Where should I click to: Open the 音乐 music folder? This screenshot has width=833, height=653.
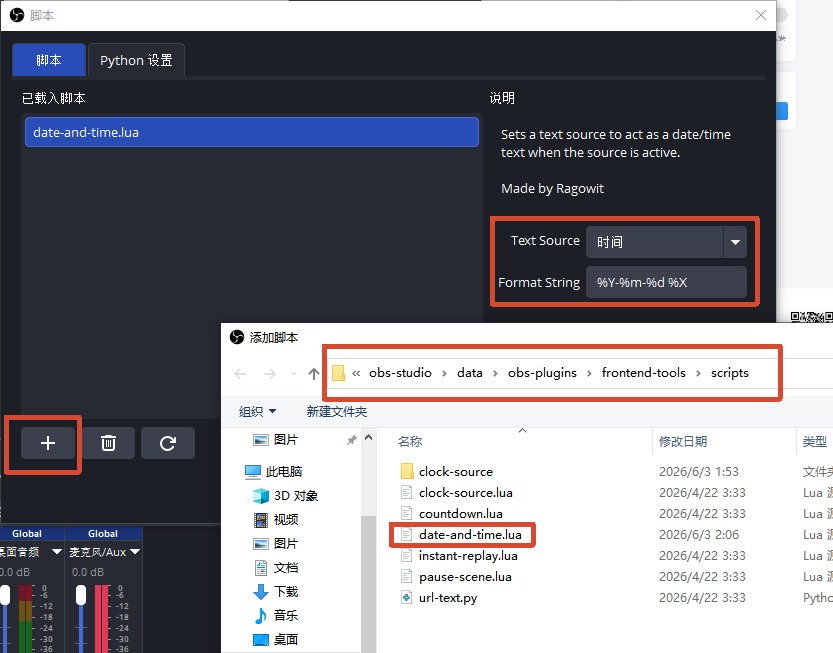pos(276,615)
